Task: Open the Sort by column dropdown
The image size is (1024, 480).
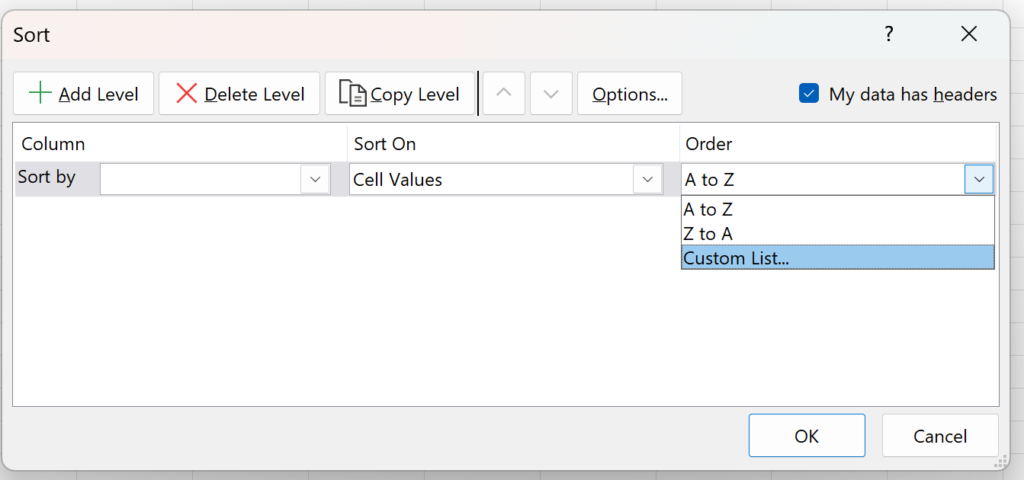Action: click(315, 179)
